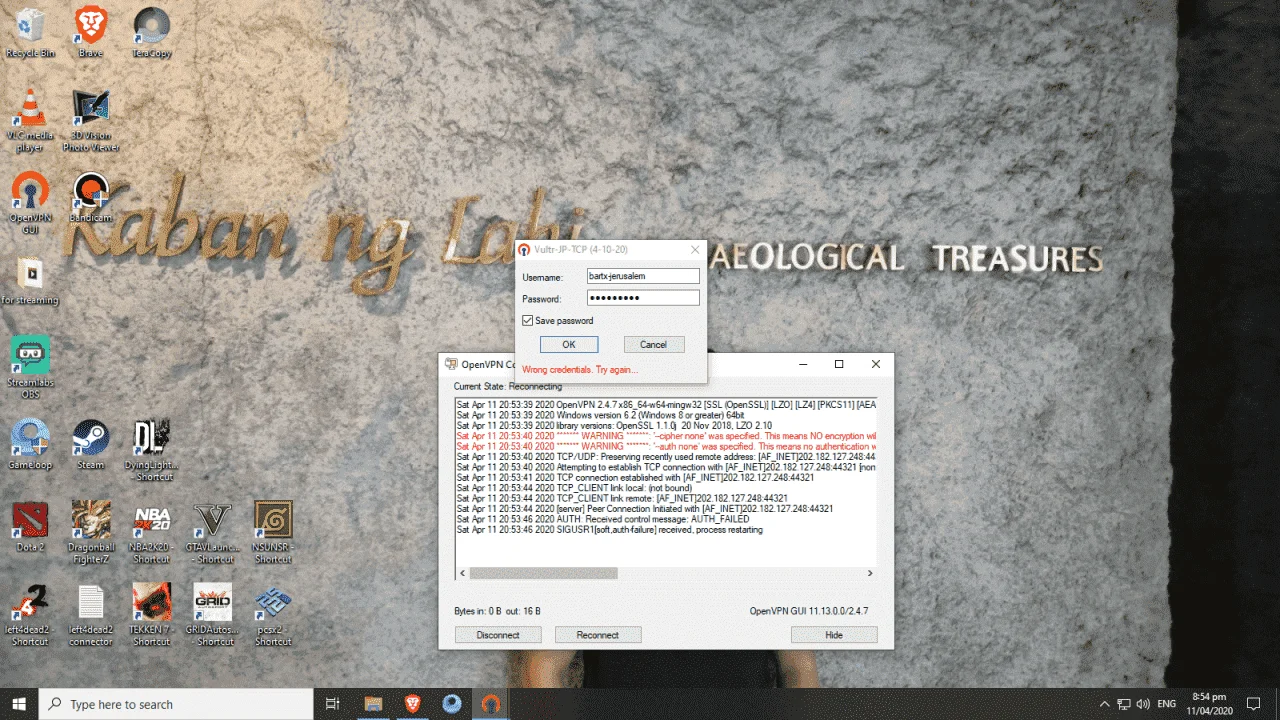Switch to Brave in the taskbar
Viewport: 1280px width, 720px height.
(x=413, y=704)
